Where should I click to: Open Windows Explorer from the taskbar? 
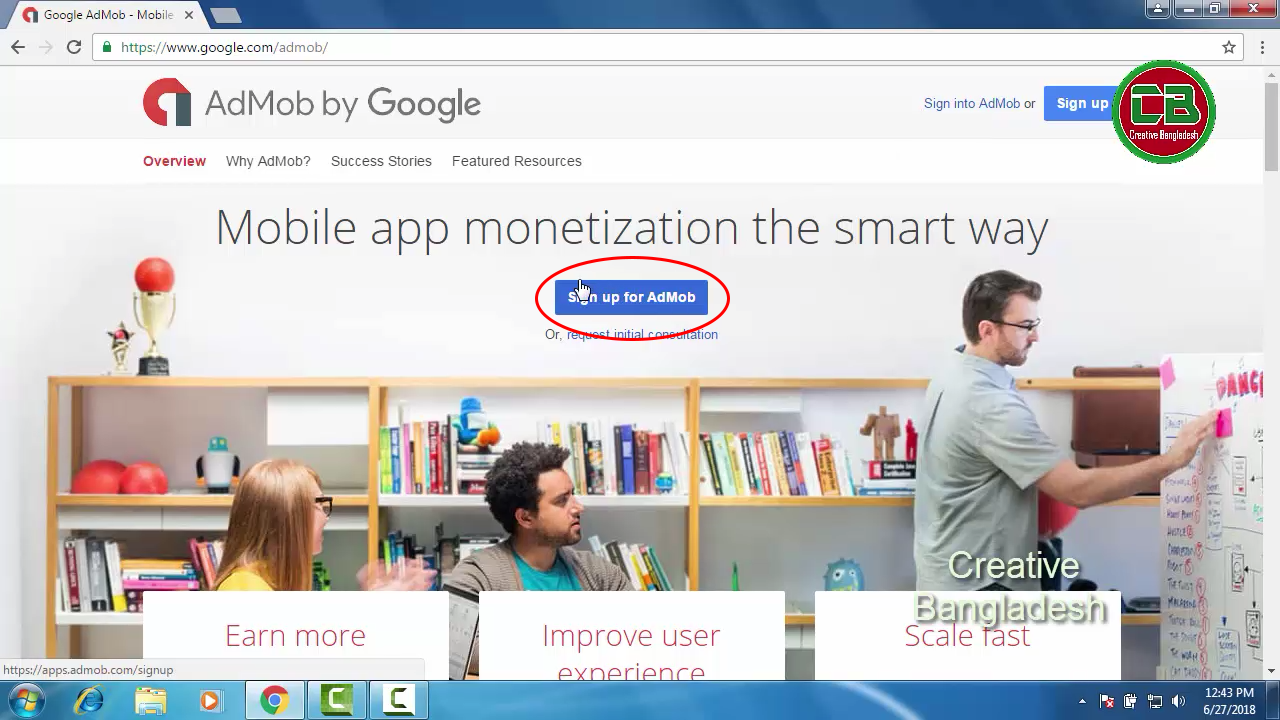[x=150, y=701]
